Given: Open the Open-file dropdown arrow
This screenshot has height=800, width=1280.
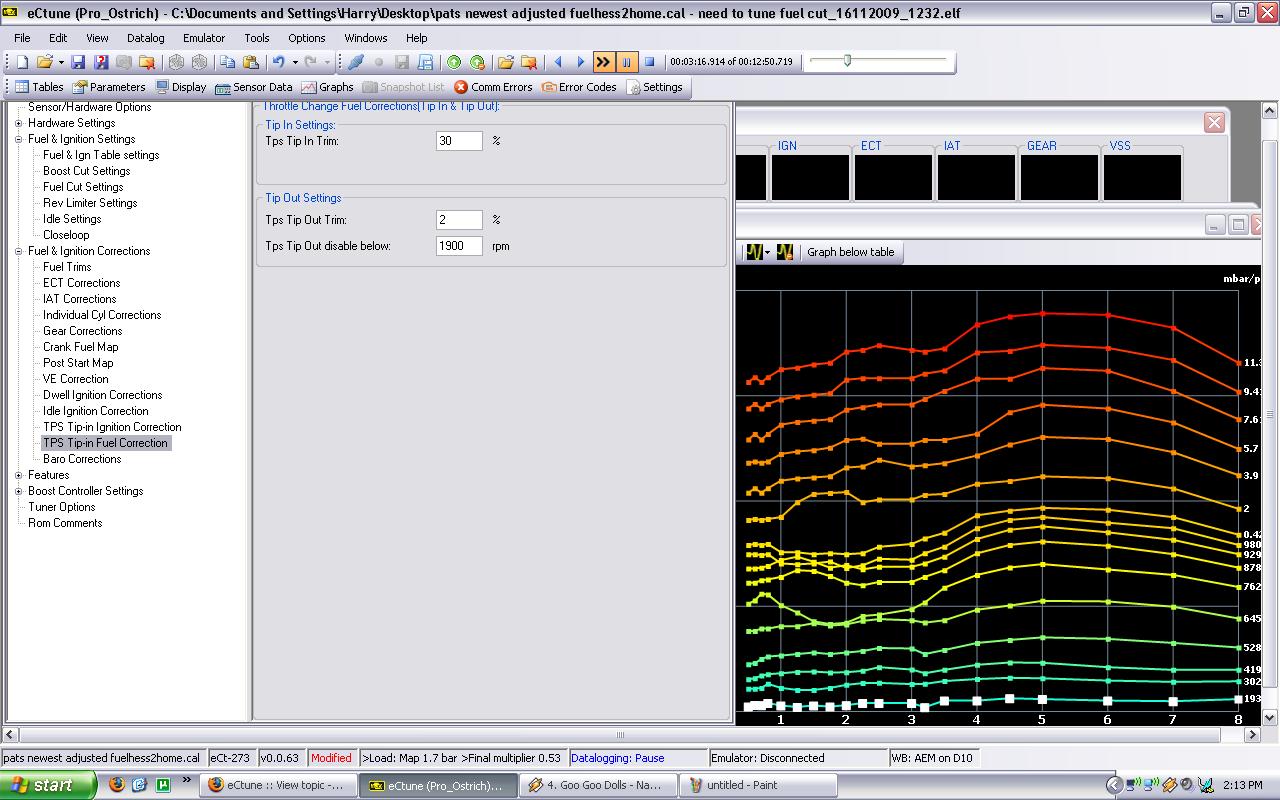Looking at the screenshot, I should click(62, 62).
